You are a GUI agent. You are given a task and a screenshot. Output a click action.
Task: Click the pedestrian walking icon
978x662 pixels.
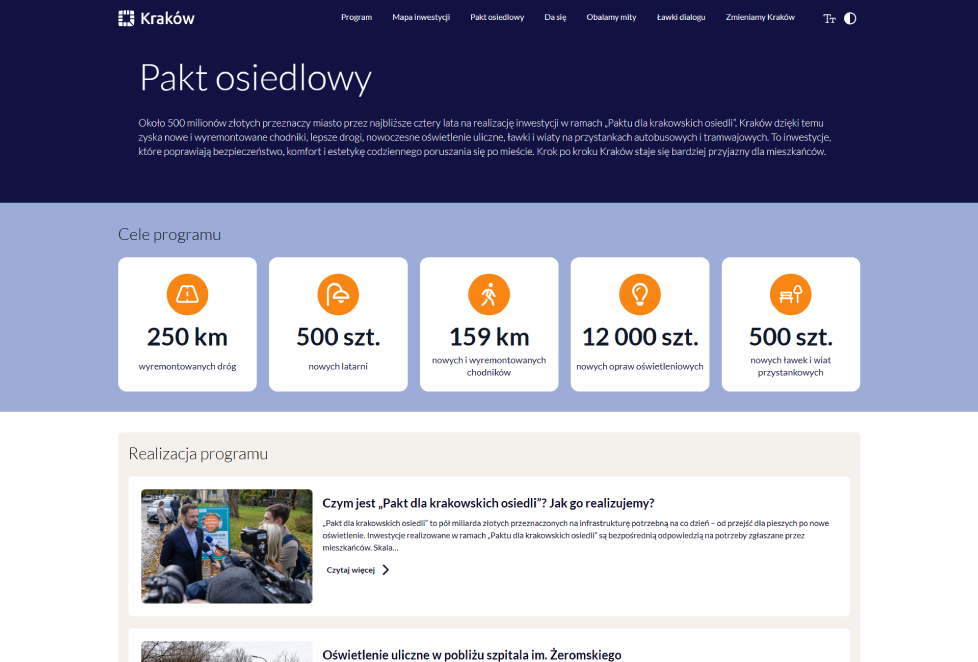489,294
